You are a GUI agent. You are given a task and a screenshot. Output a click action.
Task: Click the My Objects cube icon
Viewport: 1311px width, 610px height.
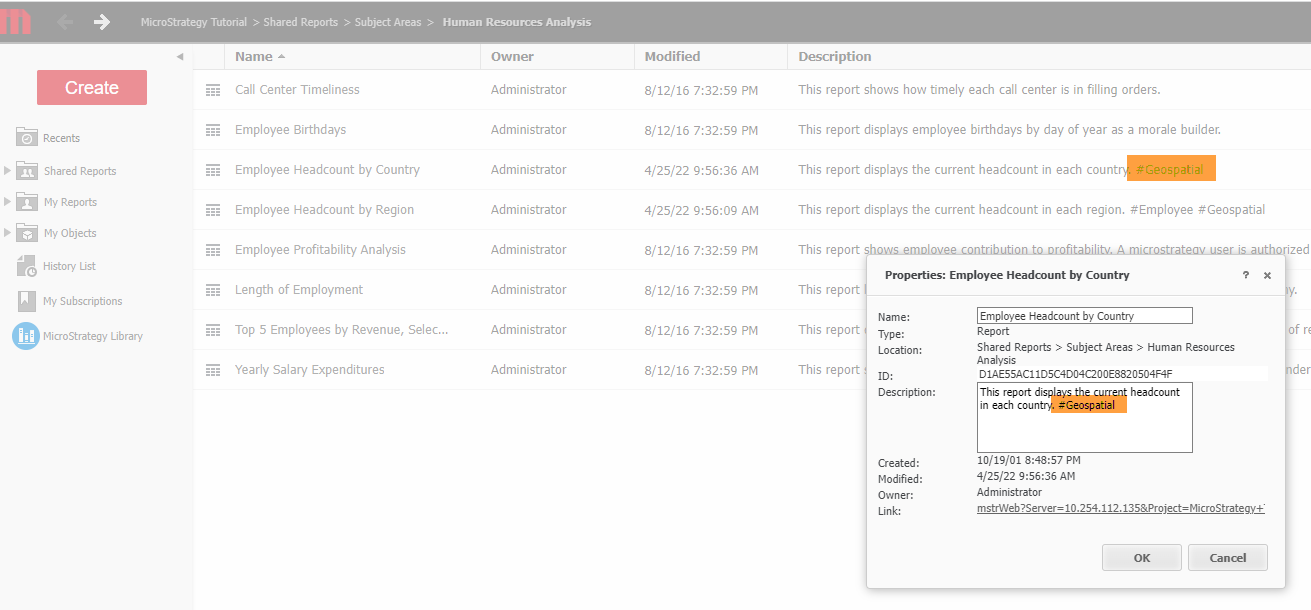tap(25, 232)
